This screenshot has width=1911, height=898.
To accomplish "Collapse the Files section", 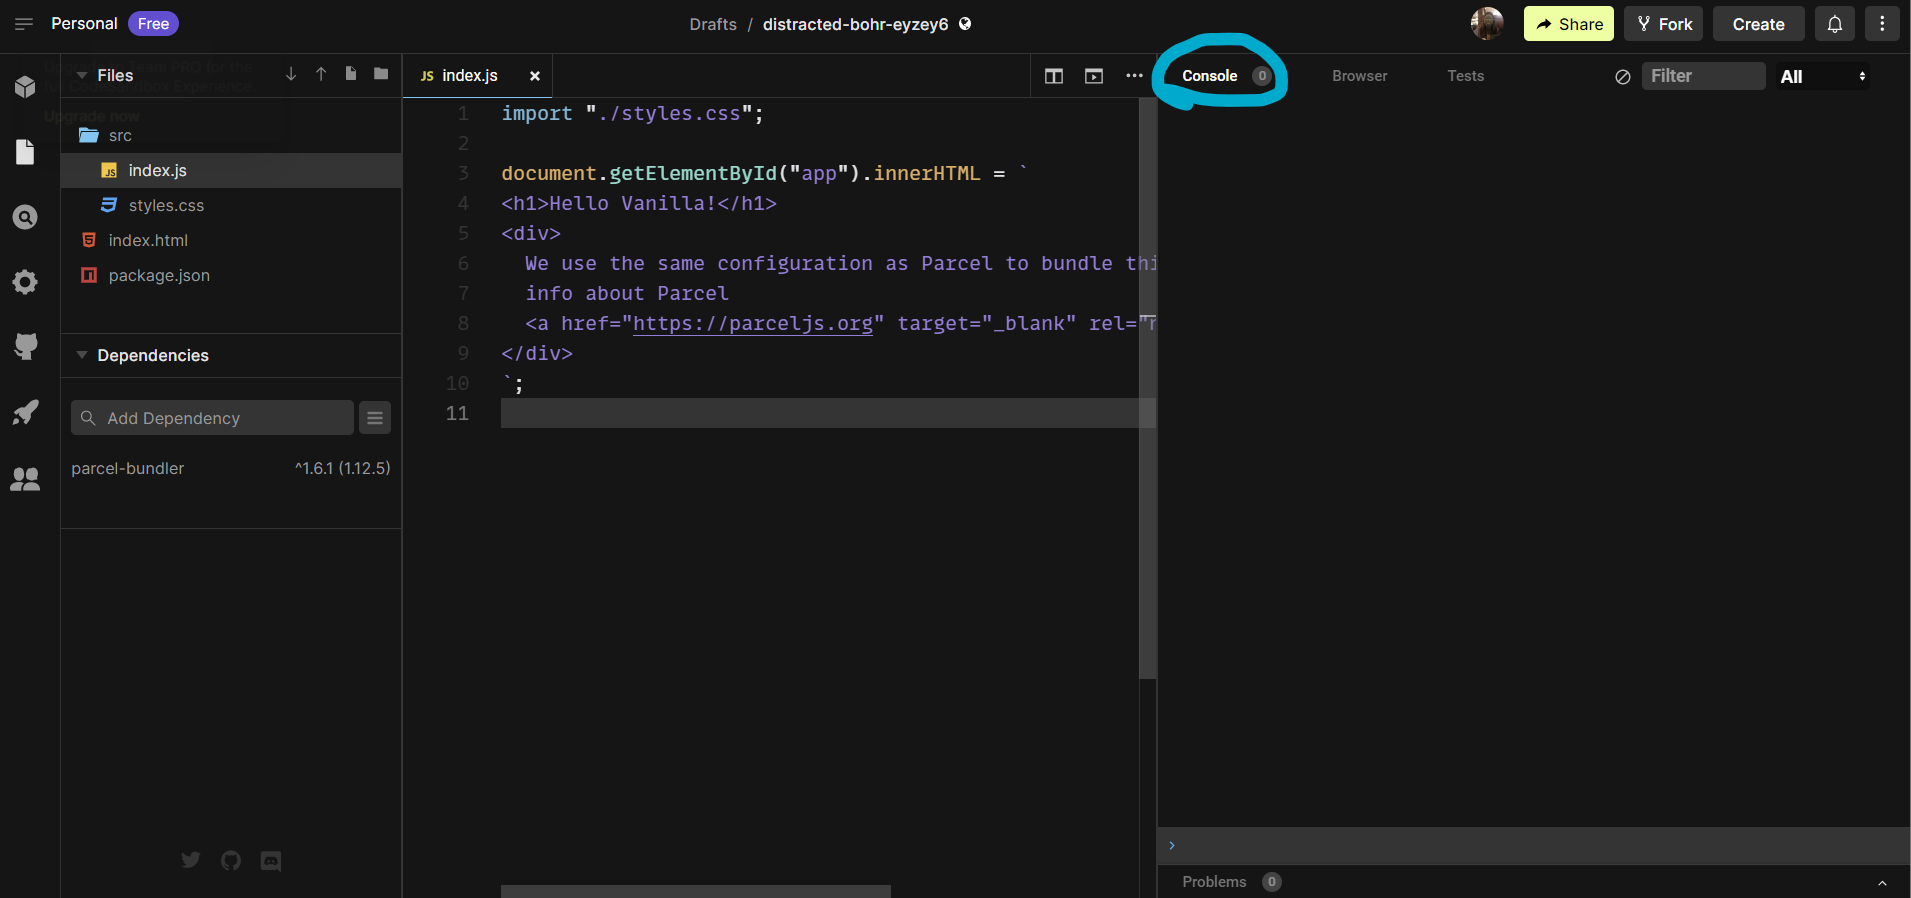I will pos(83,75).
